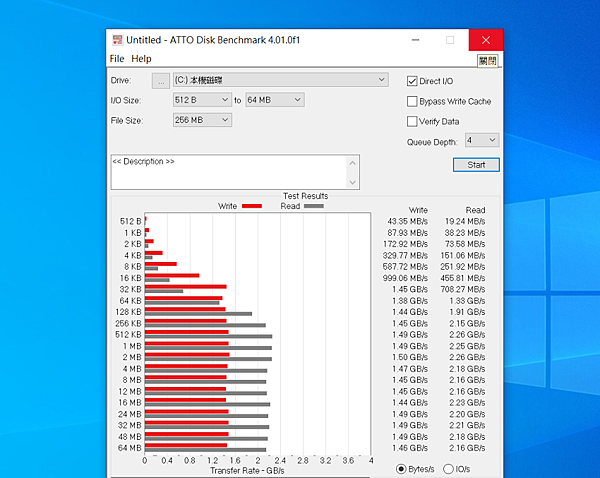This screenshot has height=478, width=600.
Task: Click the Read column header in results
Action: pyautogui.click(x=475, y=210)
